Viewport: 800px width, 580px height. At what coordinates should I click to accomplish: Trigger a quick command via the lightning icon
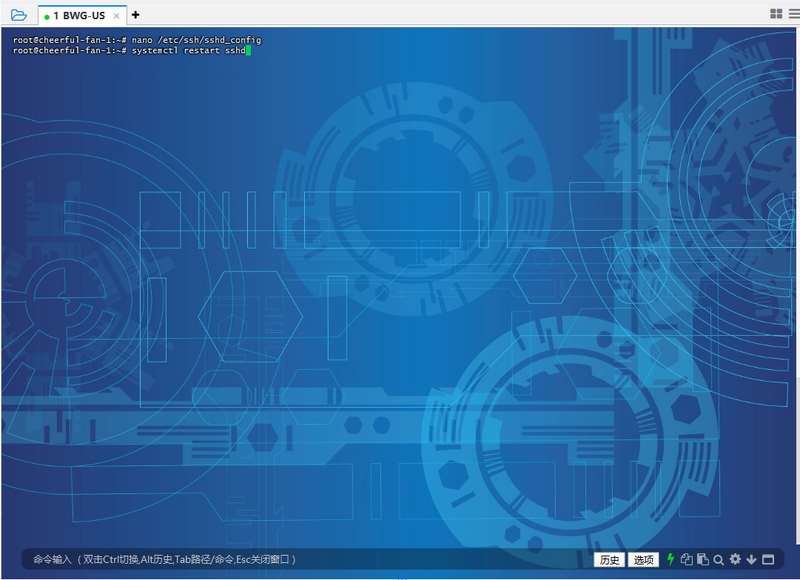point(671,559)
